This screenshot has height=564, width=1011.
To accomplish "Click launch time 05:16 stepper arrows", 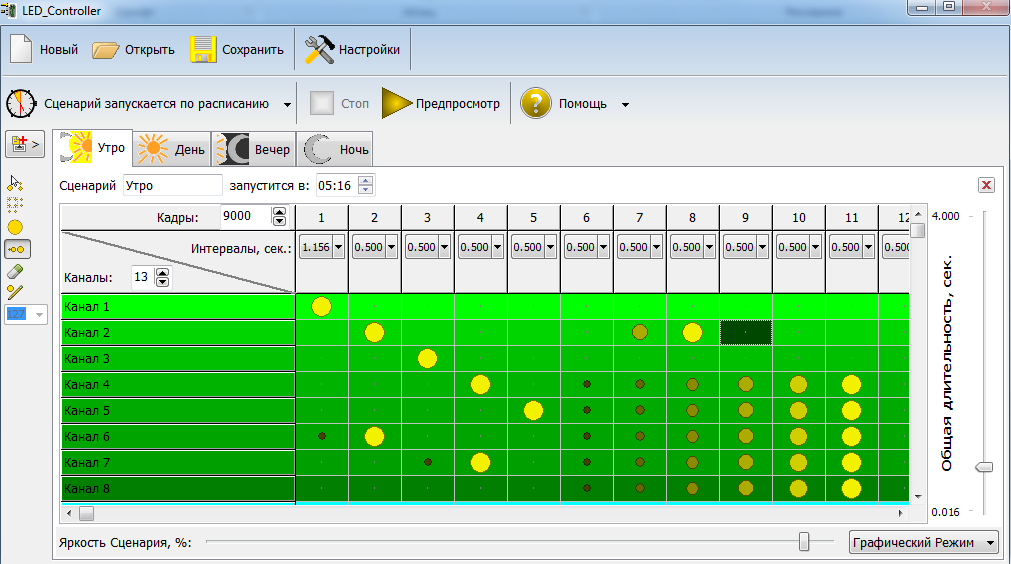I will click(366, 186).
